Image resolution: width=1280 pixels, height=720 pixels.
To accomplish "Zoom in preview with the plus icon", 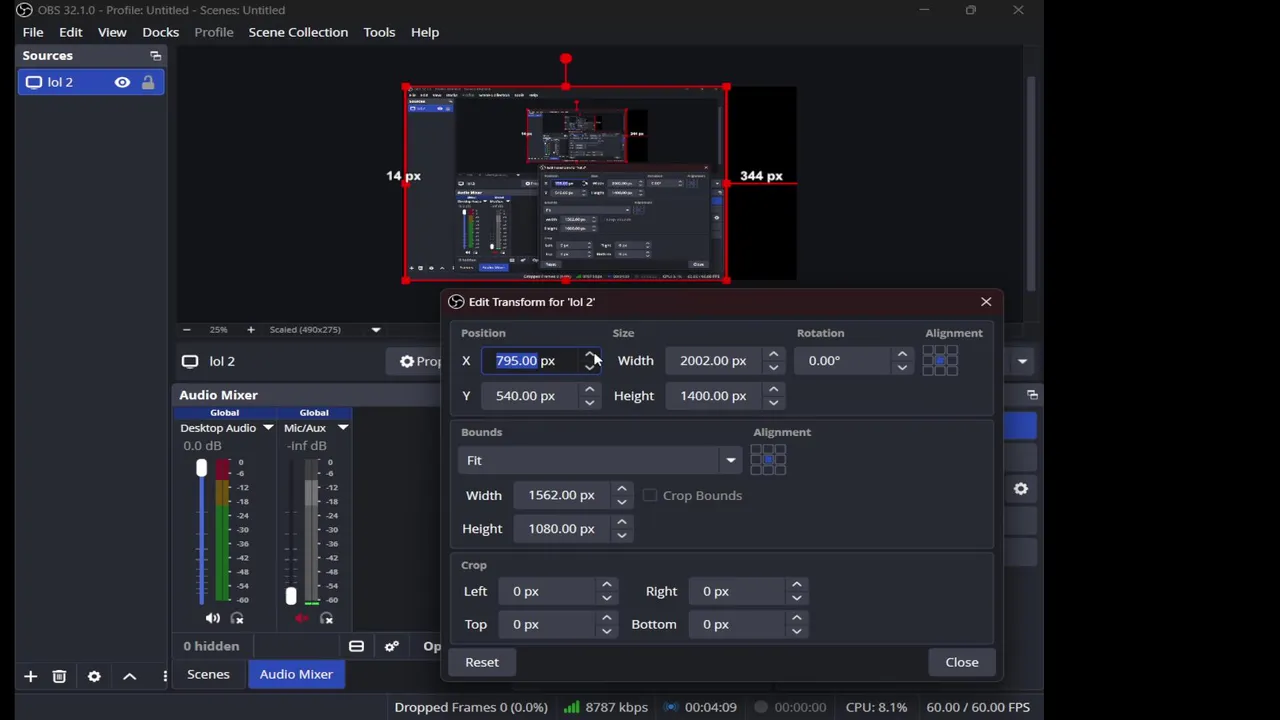I will [x=250, y=329].
